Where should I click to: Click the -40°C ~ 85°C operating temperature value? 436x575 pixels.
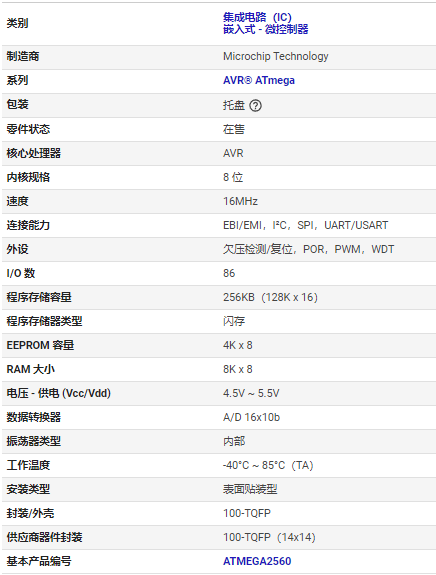pos(268,465)
